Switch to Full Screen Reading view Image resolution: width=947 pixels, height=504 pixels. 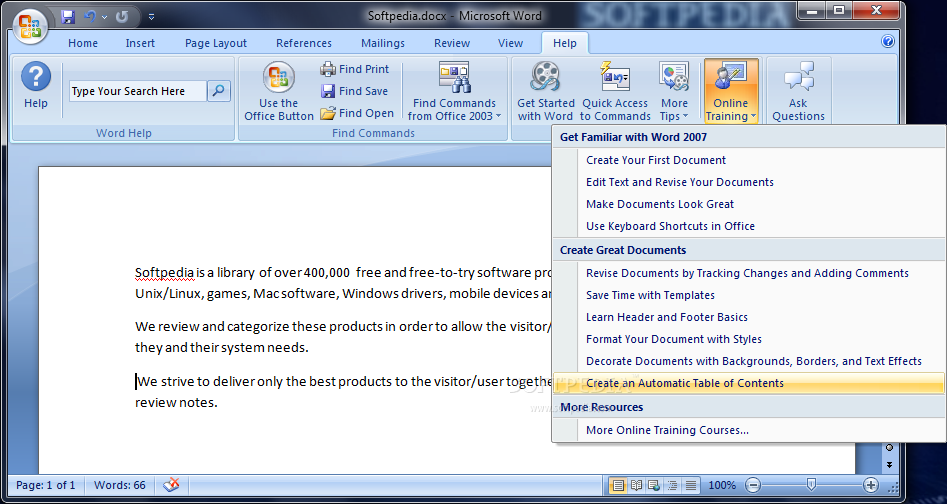pos(636,485)
